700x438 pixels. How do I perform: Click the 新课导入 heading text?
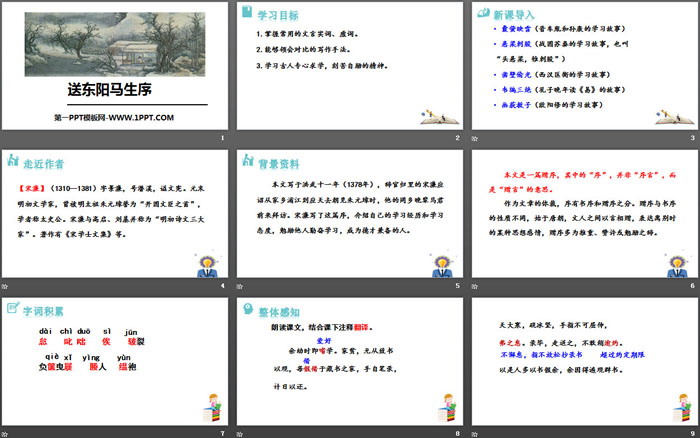pos(514,15)
